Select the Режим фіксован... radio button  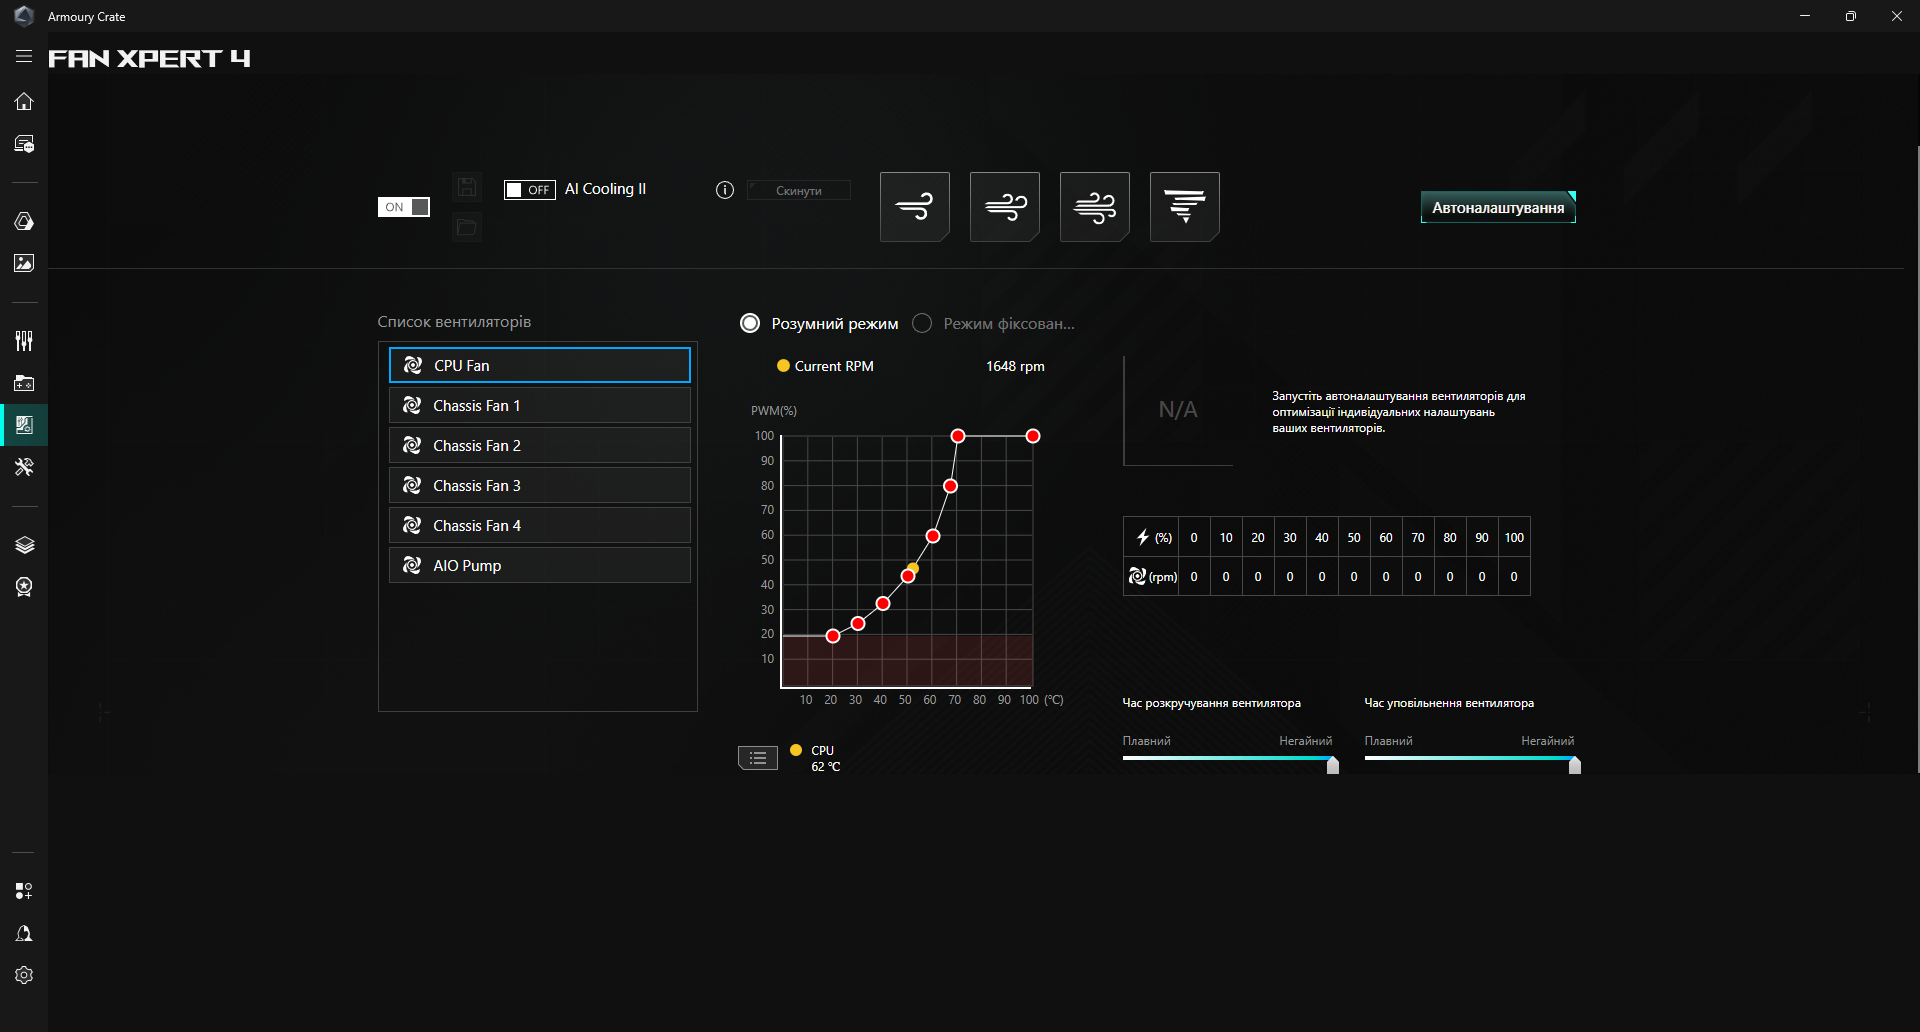[x=922, y=323]
